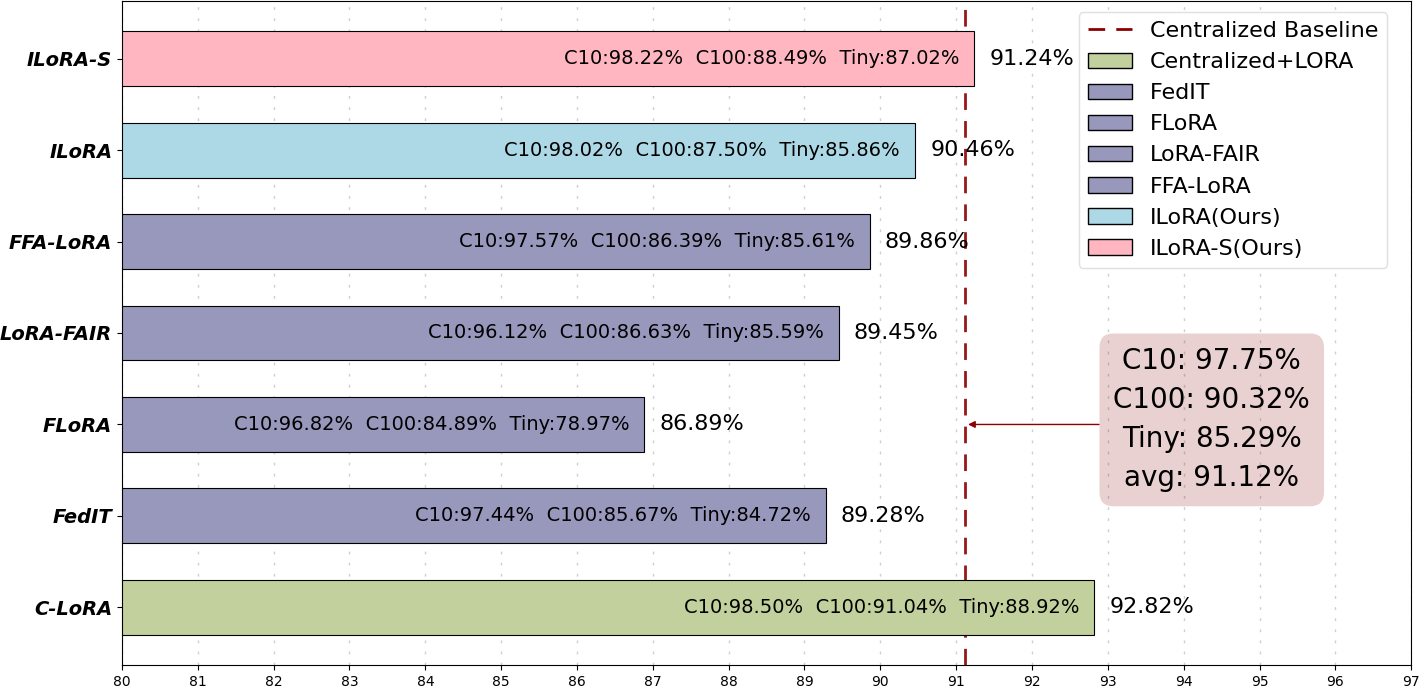Click the pink ILoRA-S(Ours) legend swatch
This screenshot has width=1419, height=687.
click(1110, 247)
